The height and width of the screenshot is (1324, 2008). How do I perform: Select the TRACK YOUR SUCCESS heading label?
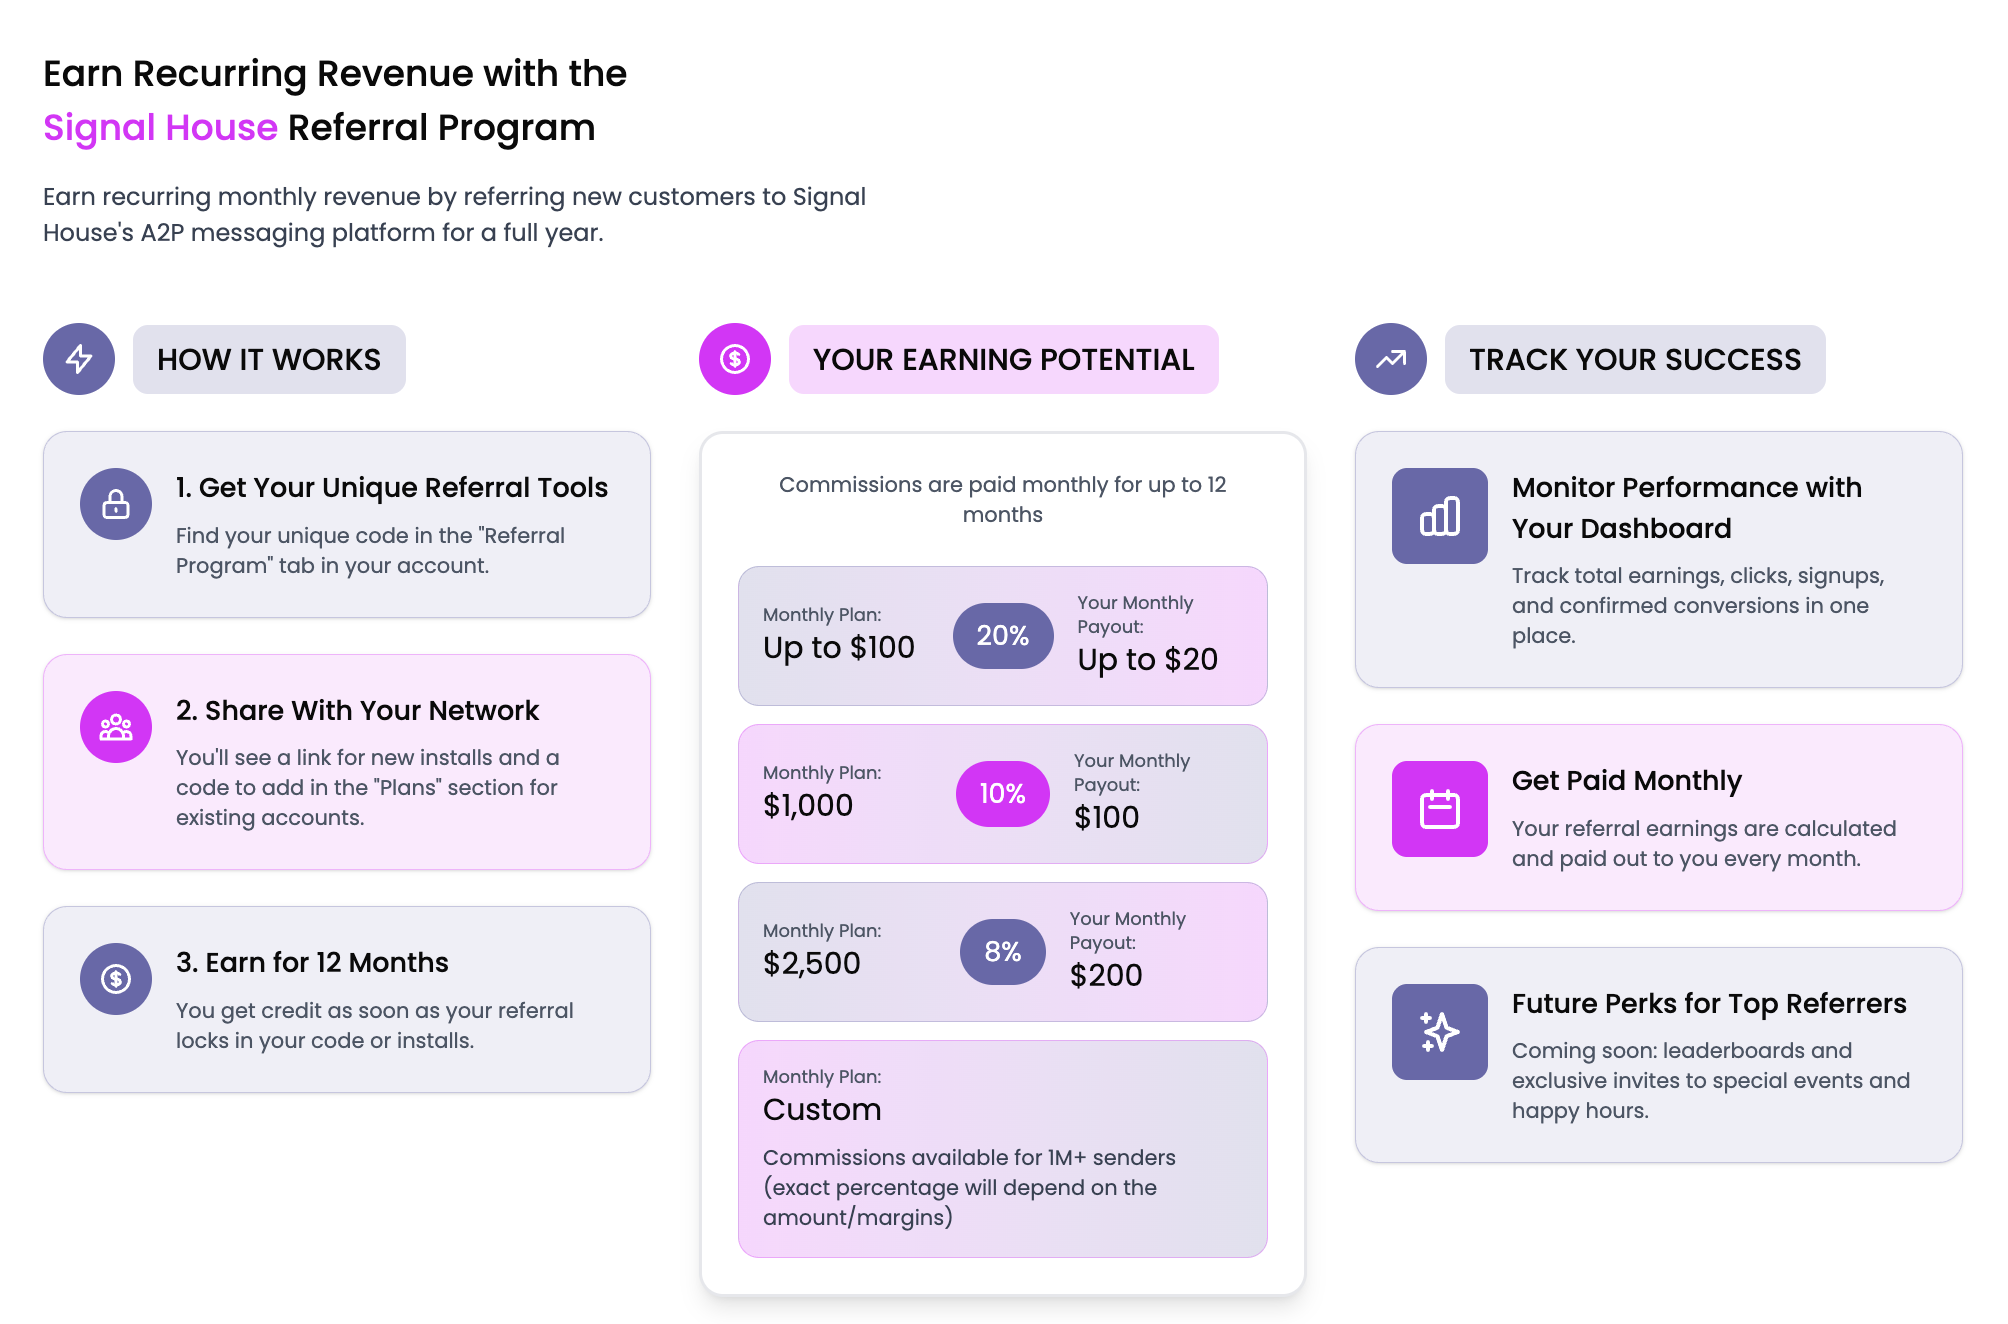pyautogui.click(x=1635, y=359)
